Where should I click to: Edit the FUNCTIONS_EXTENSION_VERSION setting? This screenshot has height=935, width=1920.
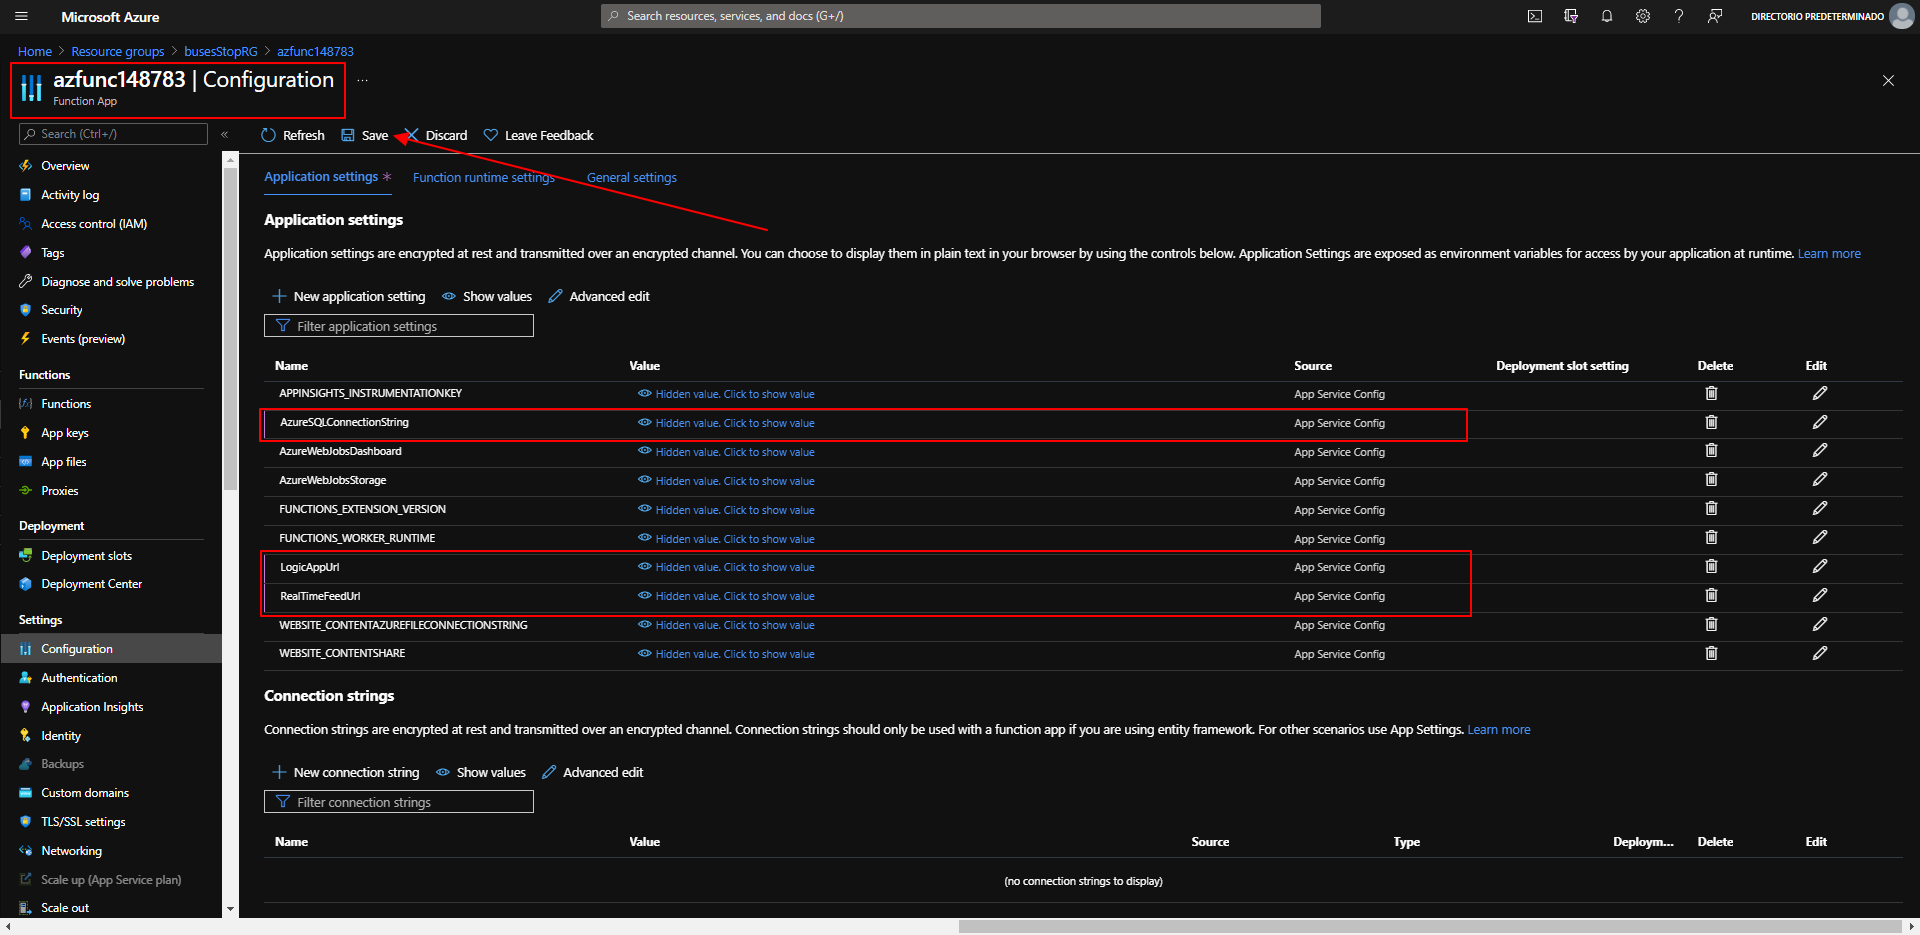1820,509
